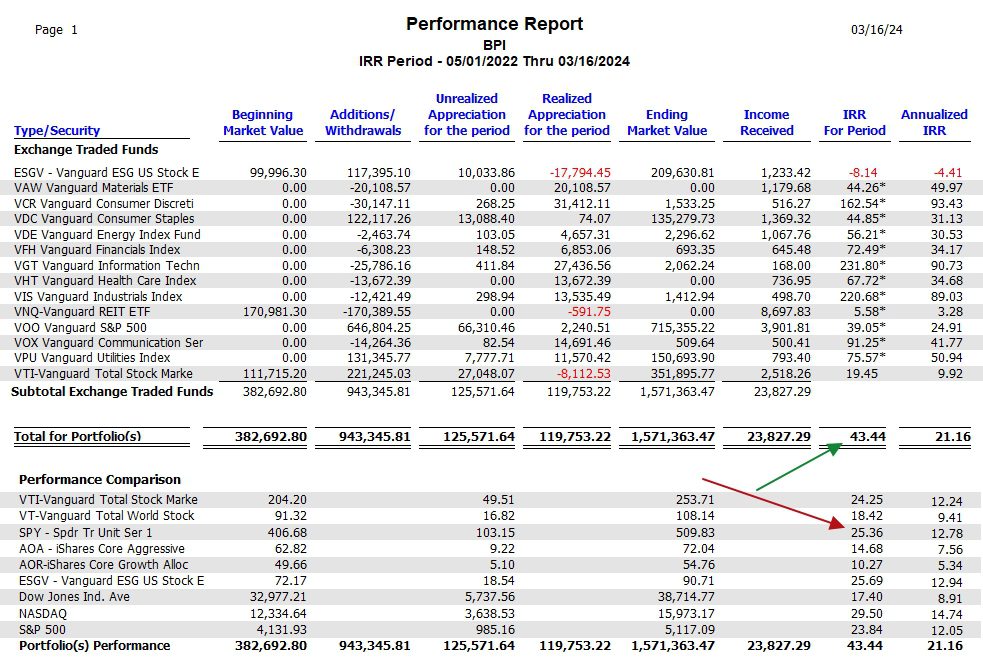Select the VPU Vanguard Utilities Index row
Screen dimensions: 983x661
tap(492, 357)
